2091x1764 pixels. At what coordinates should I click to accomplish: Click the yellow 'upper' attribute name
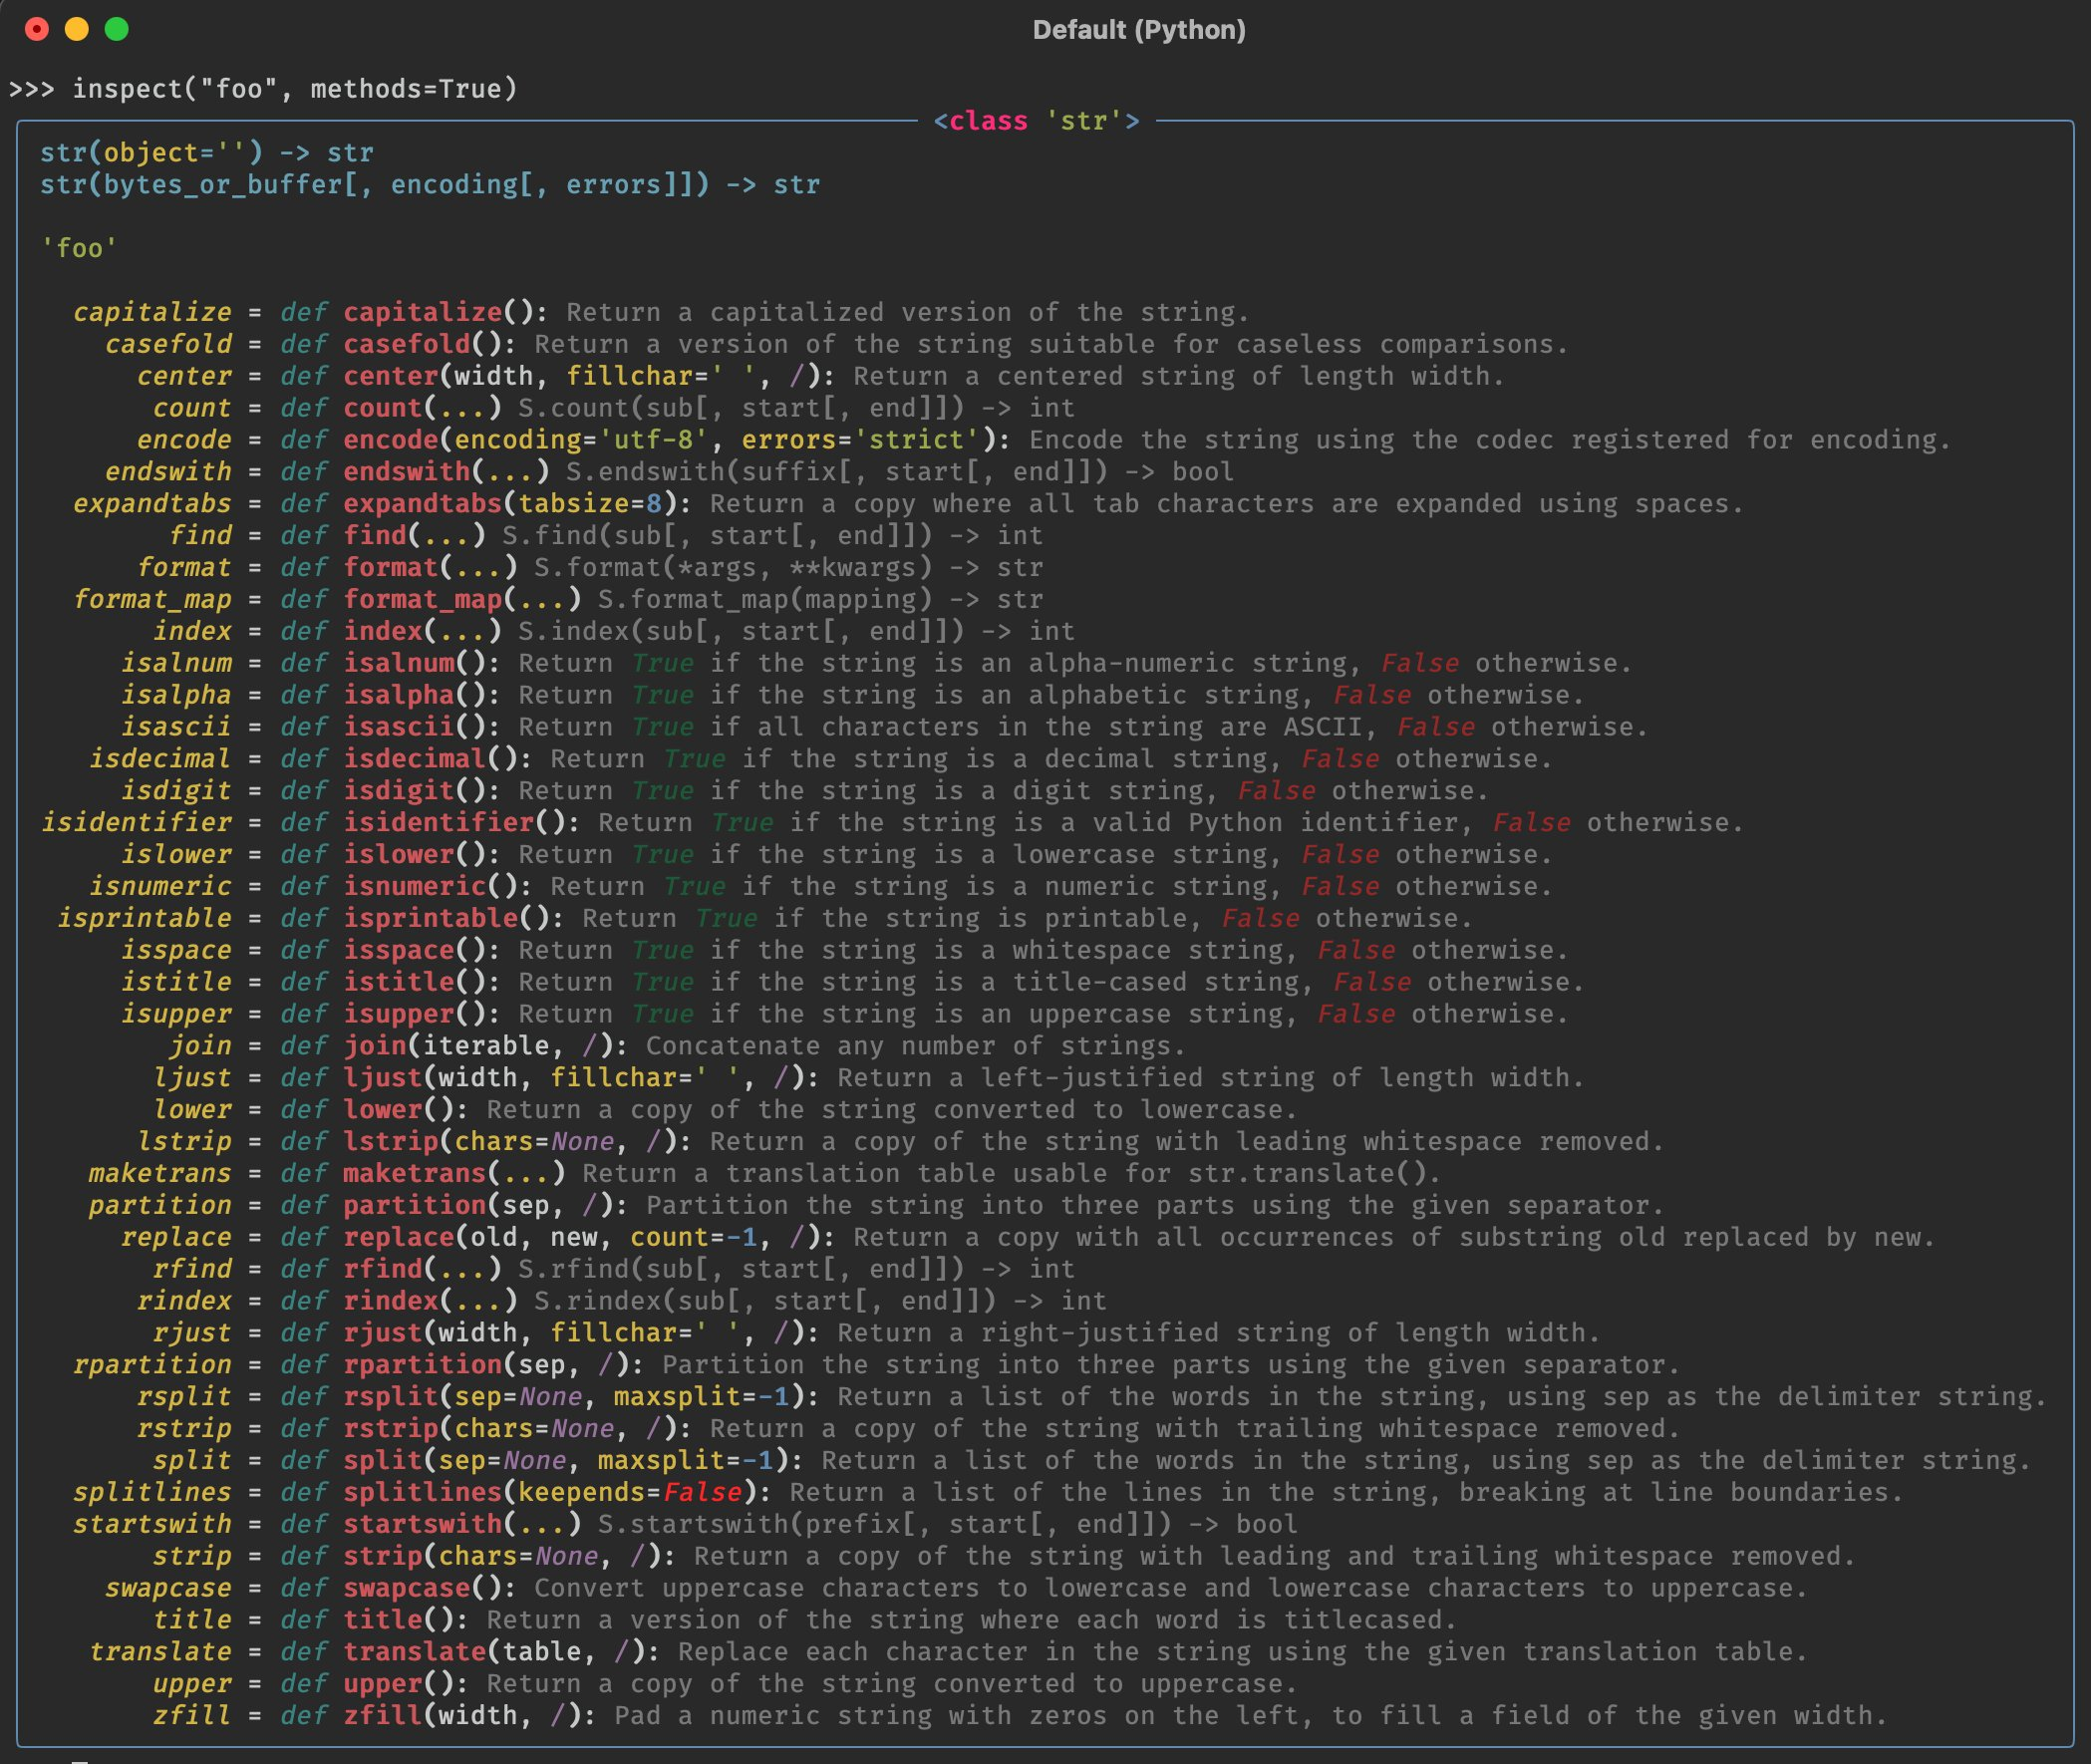point(192,1684)
